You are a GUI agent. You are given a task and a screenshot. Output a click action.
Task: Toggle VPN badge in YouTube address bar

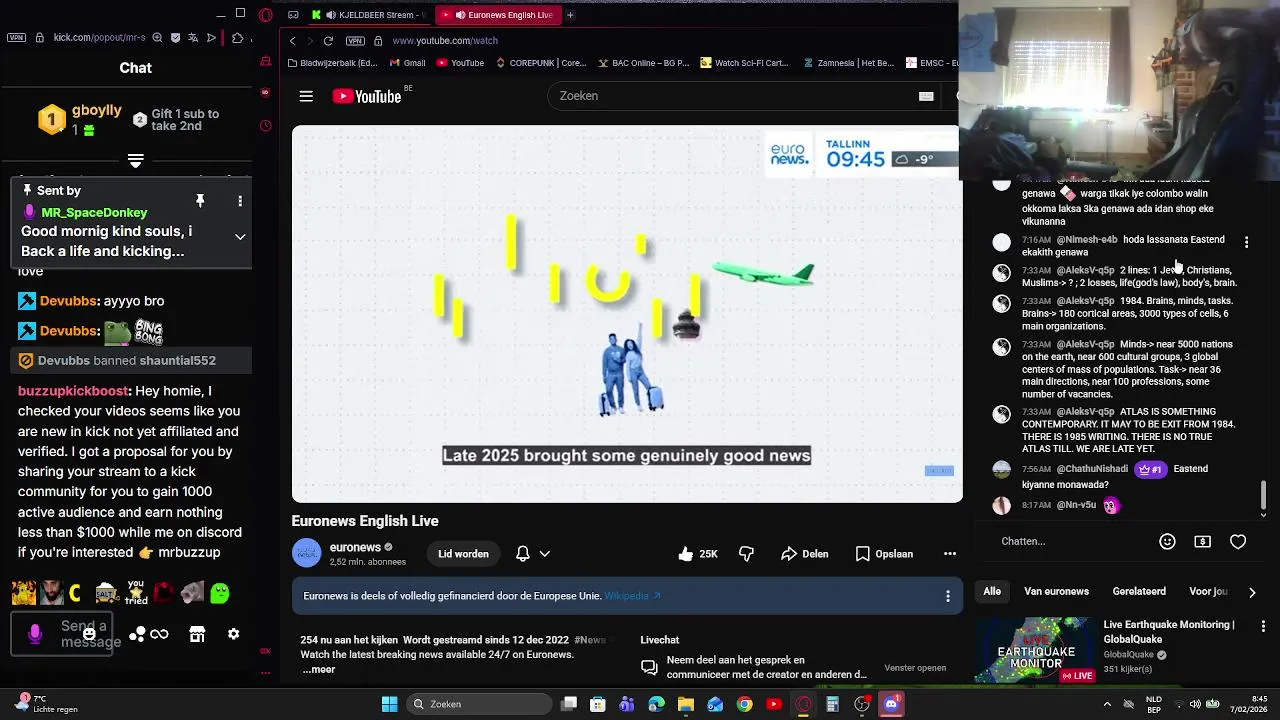coord(355,41)
